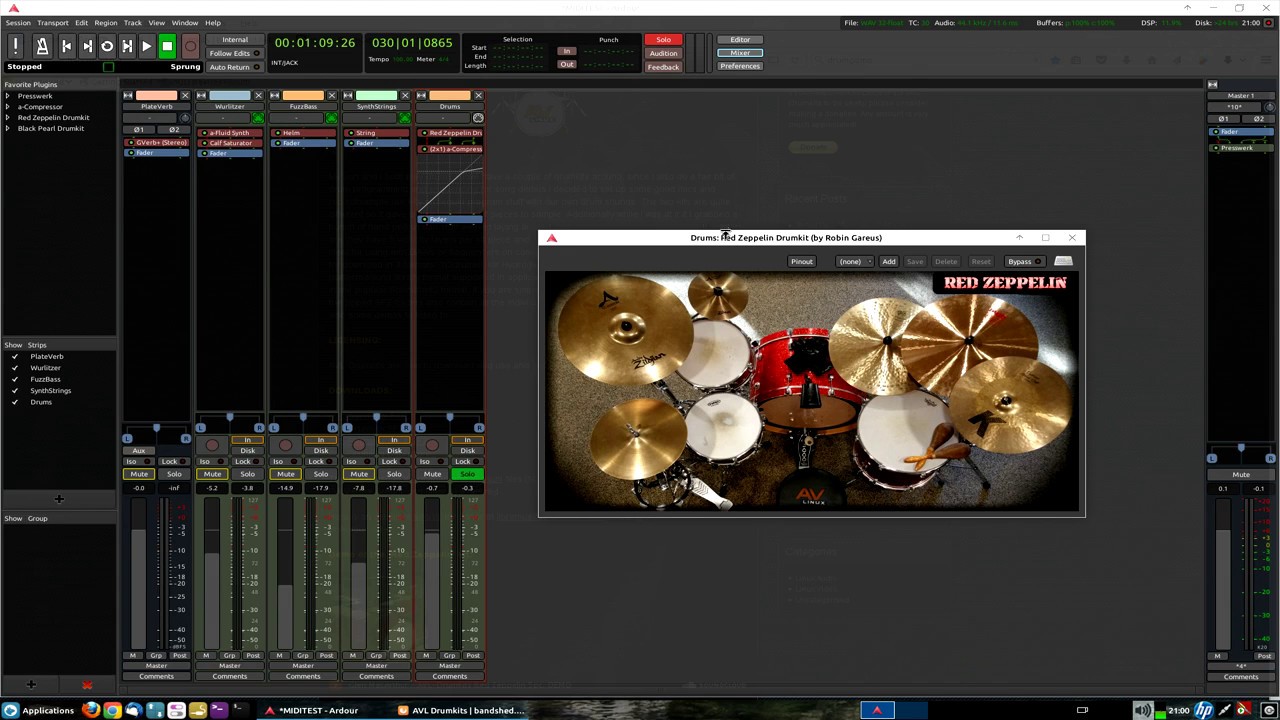Uncheck SynthStrings strip visibility
The image size is (1280, 720).
coord(14,391)
